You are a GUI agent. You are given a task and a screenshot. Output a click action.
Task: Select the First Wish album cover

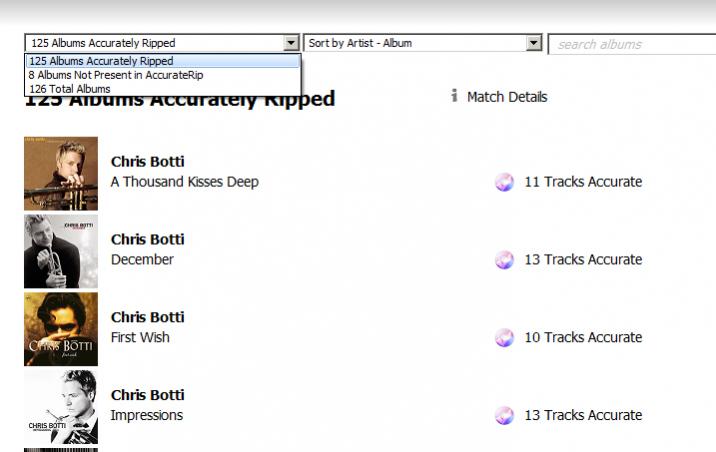61,329
